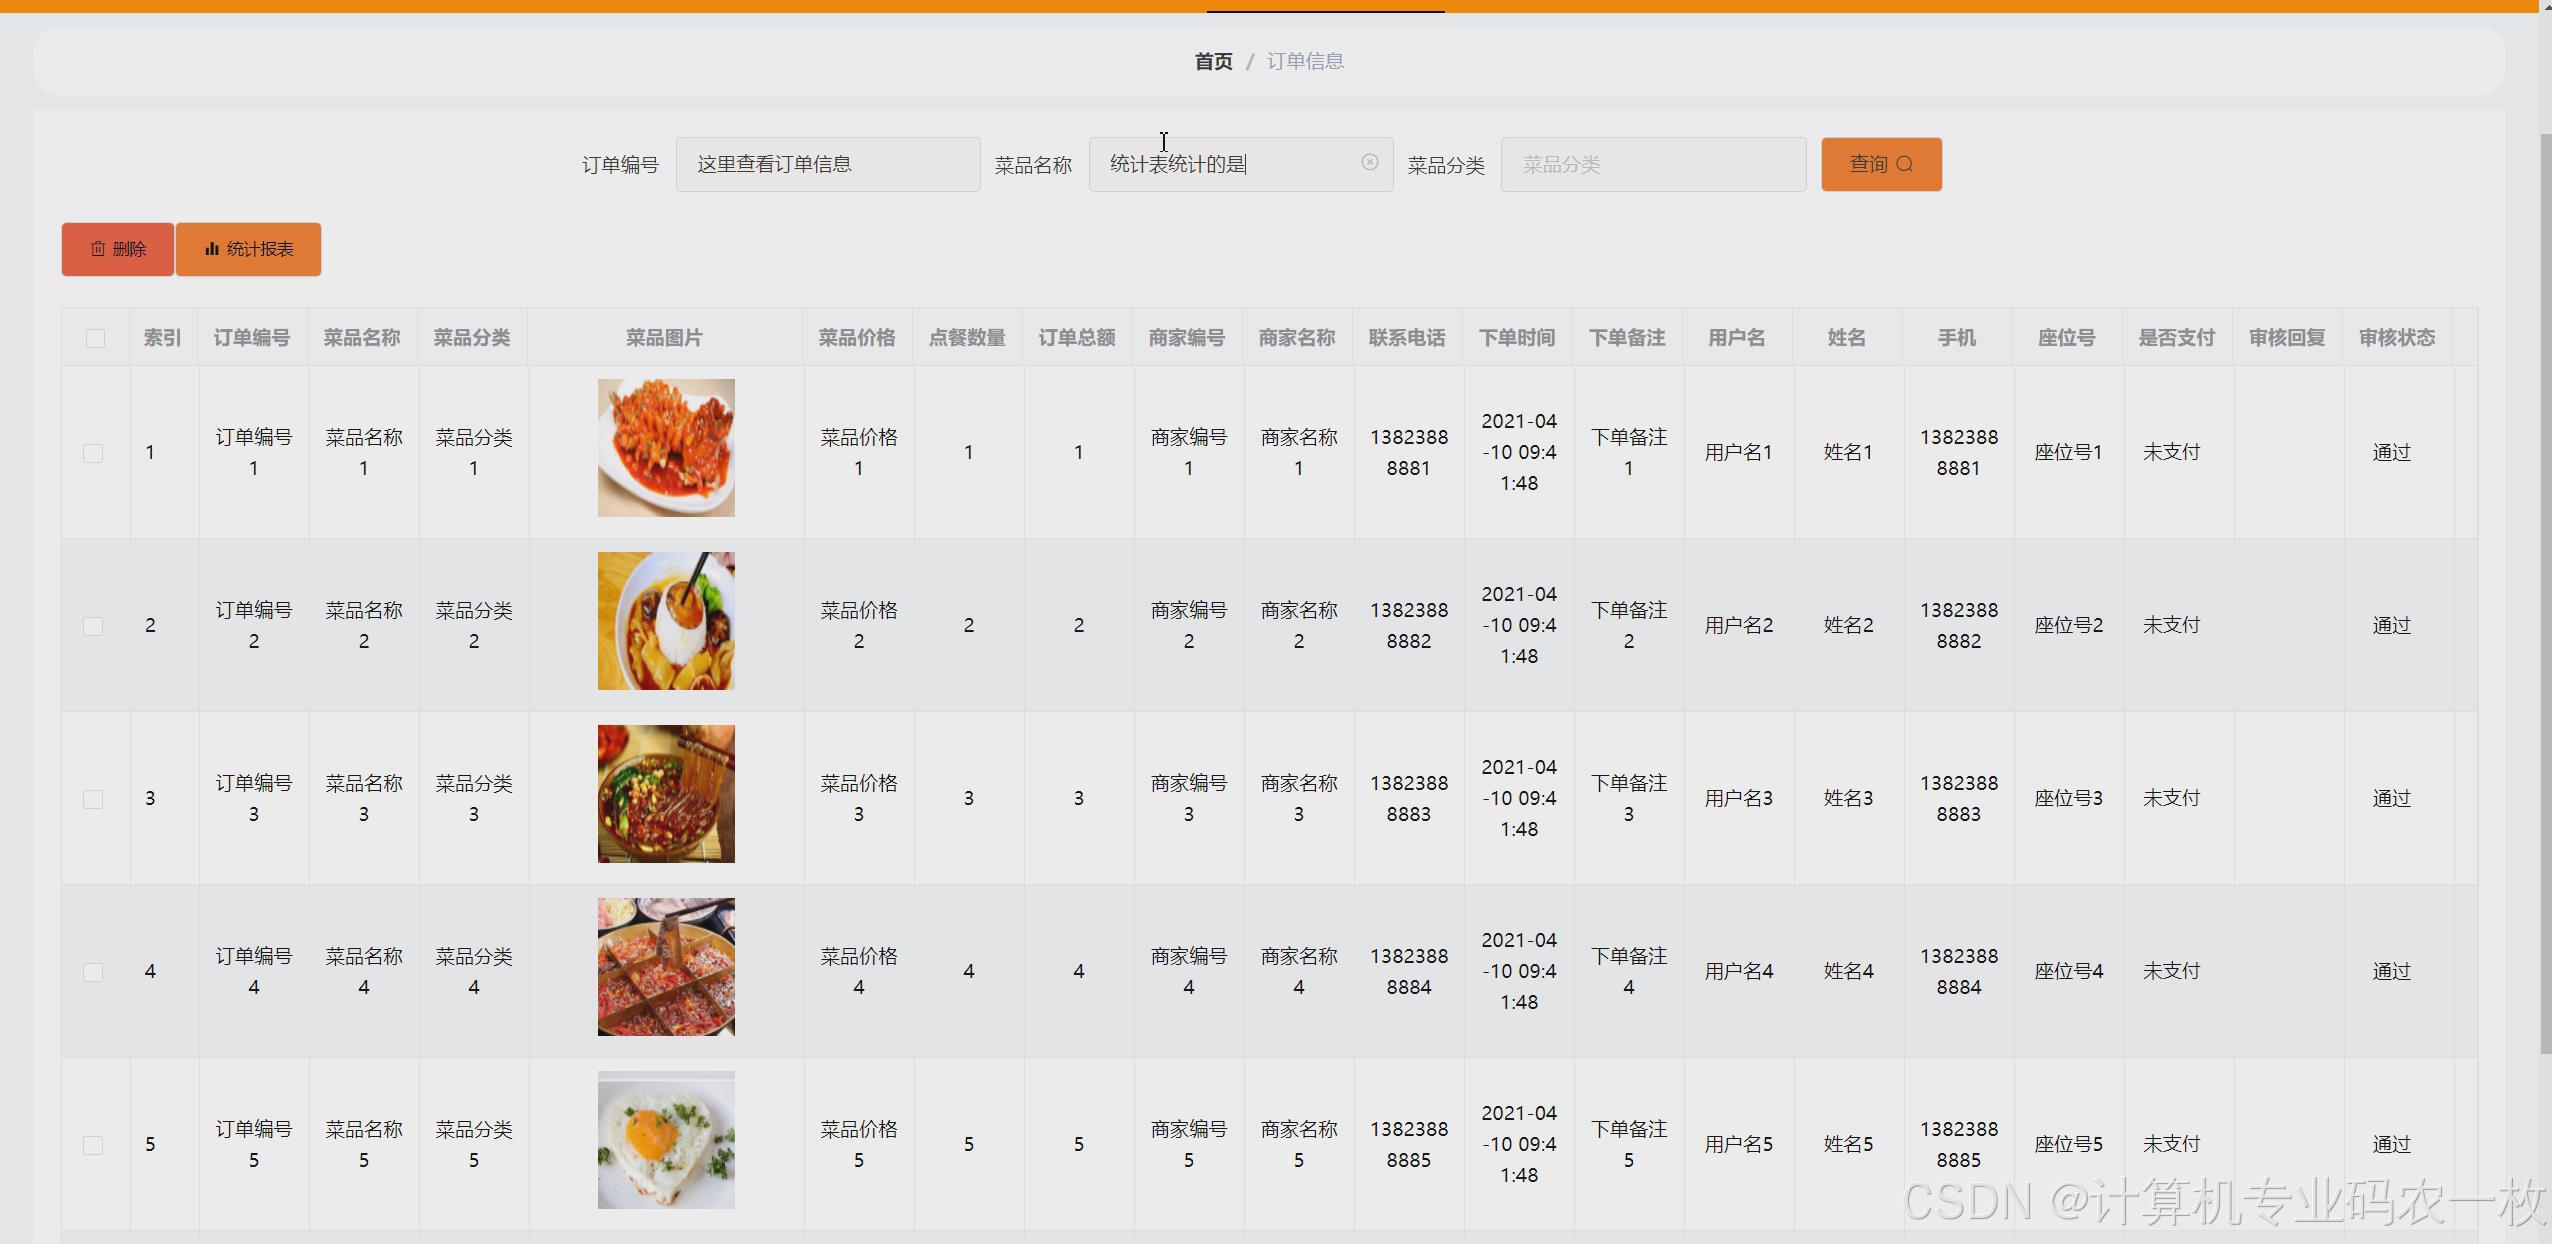Click the 下单时间 column header
This screenshot has width=2552, height=1244.
pyautogui.click(x=1517, y=338)
